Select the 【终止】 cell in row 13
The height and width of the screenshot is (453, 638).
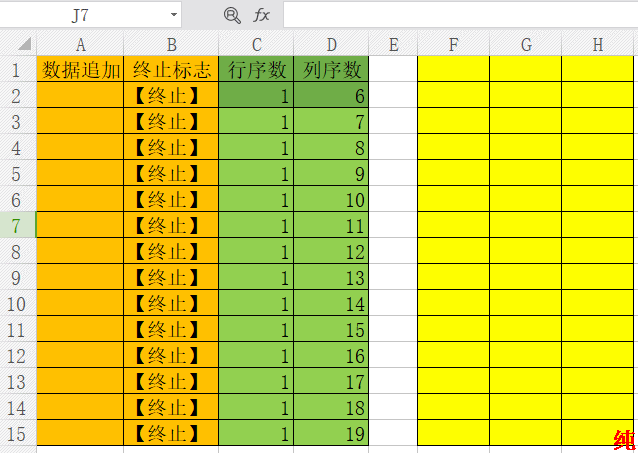coord(171,381)
